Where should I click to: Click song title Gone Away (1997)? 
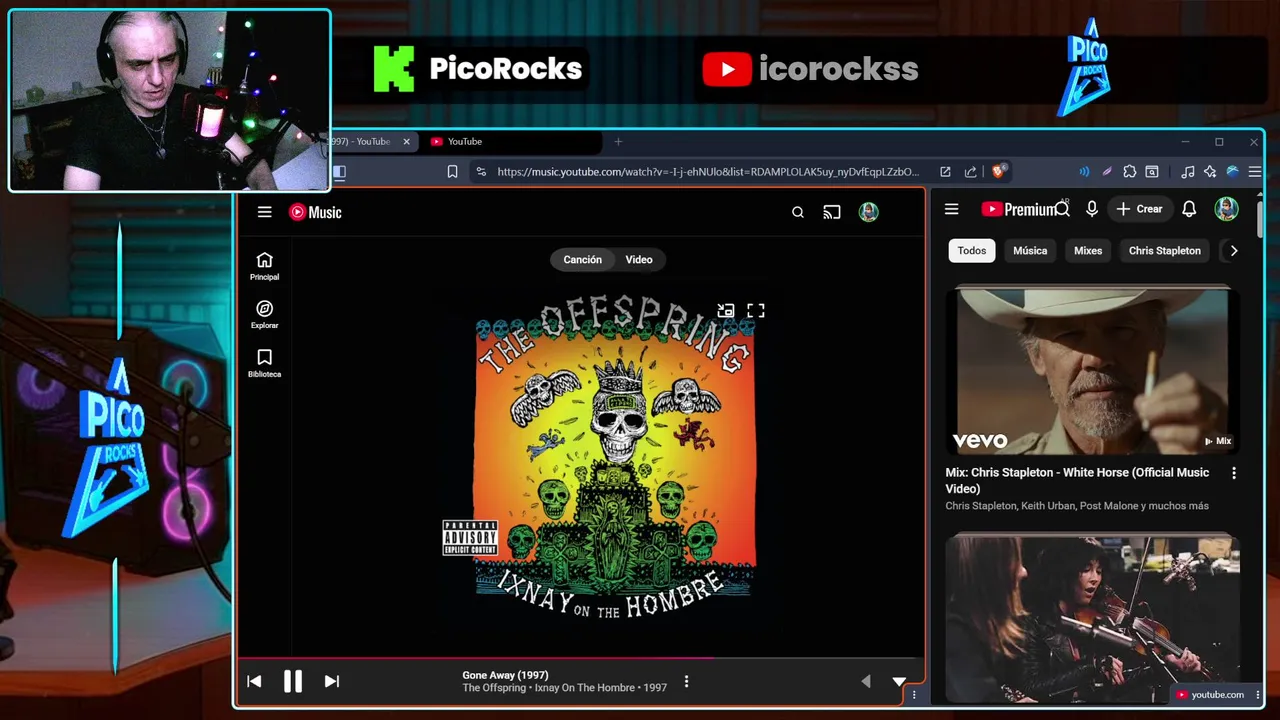pos(505,675)
